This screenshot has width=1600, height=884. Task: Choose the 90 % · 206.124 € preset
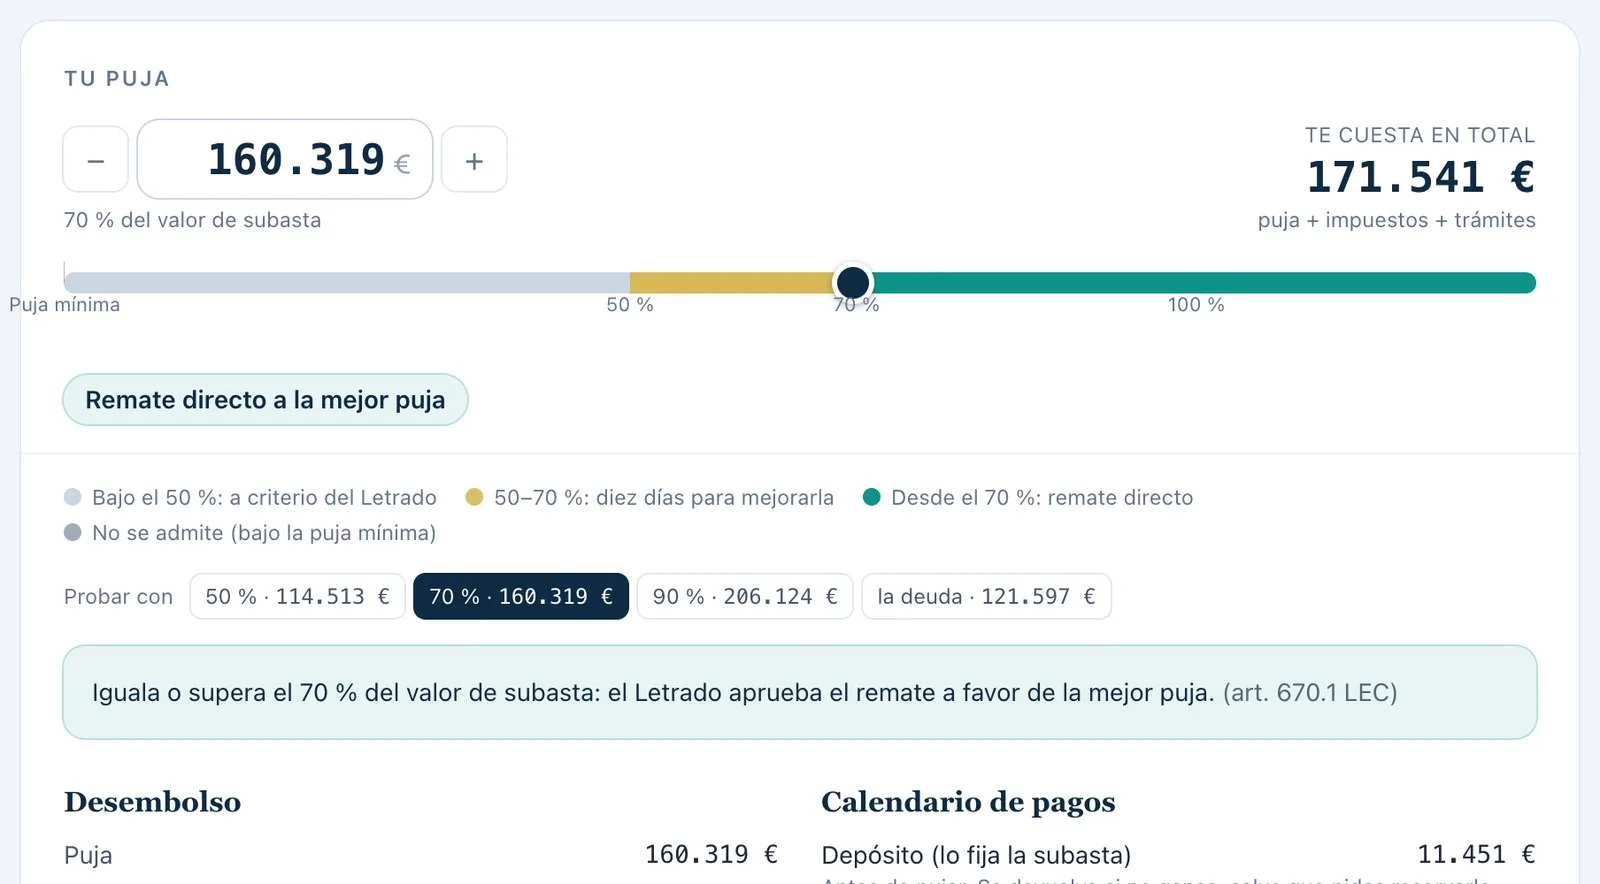[745, 596]
